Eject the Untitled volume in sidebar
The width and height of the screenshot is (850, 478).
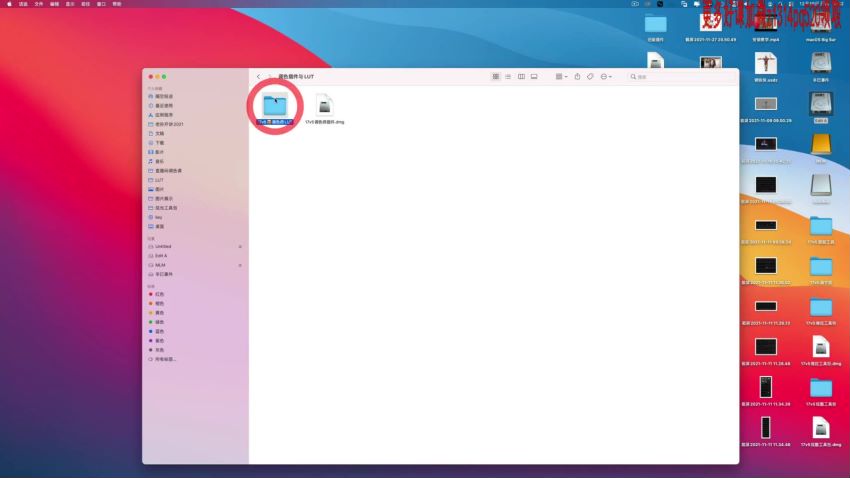(x=240, y=246)
